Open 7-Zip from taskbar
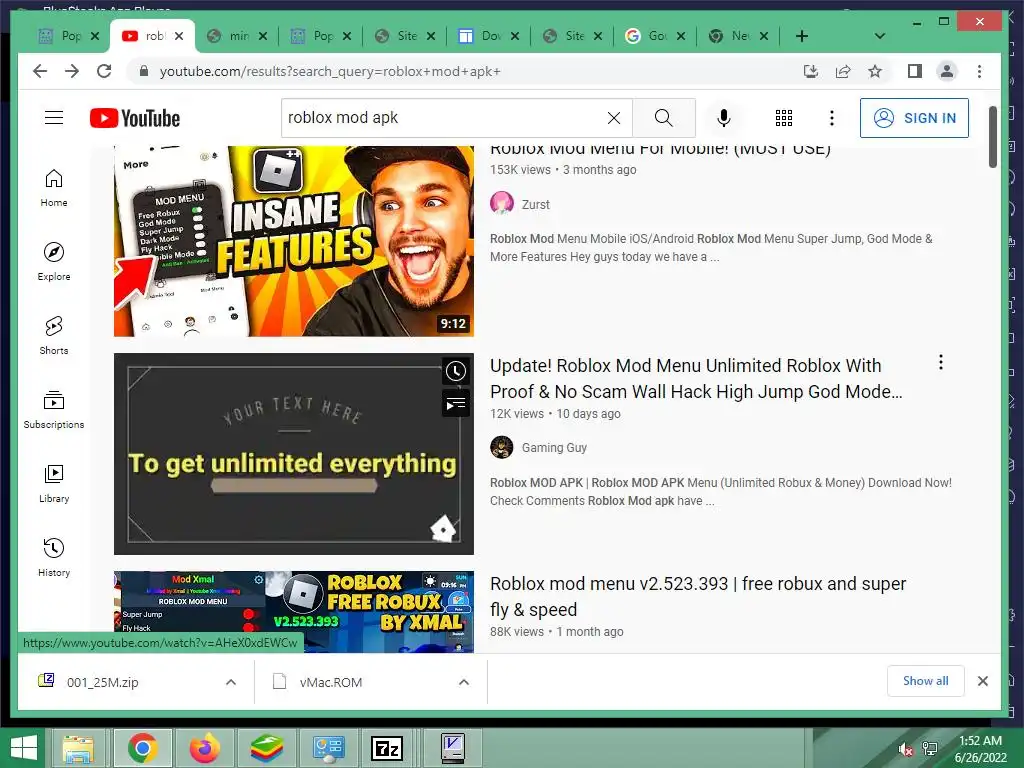Image resolution: width=1024 pixels, height=768 pixels. 387,748
